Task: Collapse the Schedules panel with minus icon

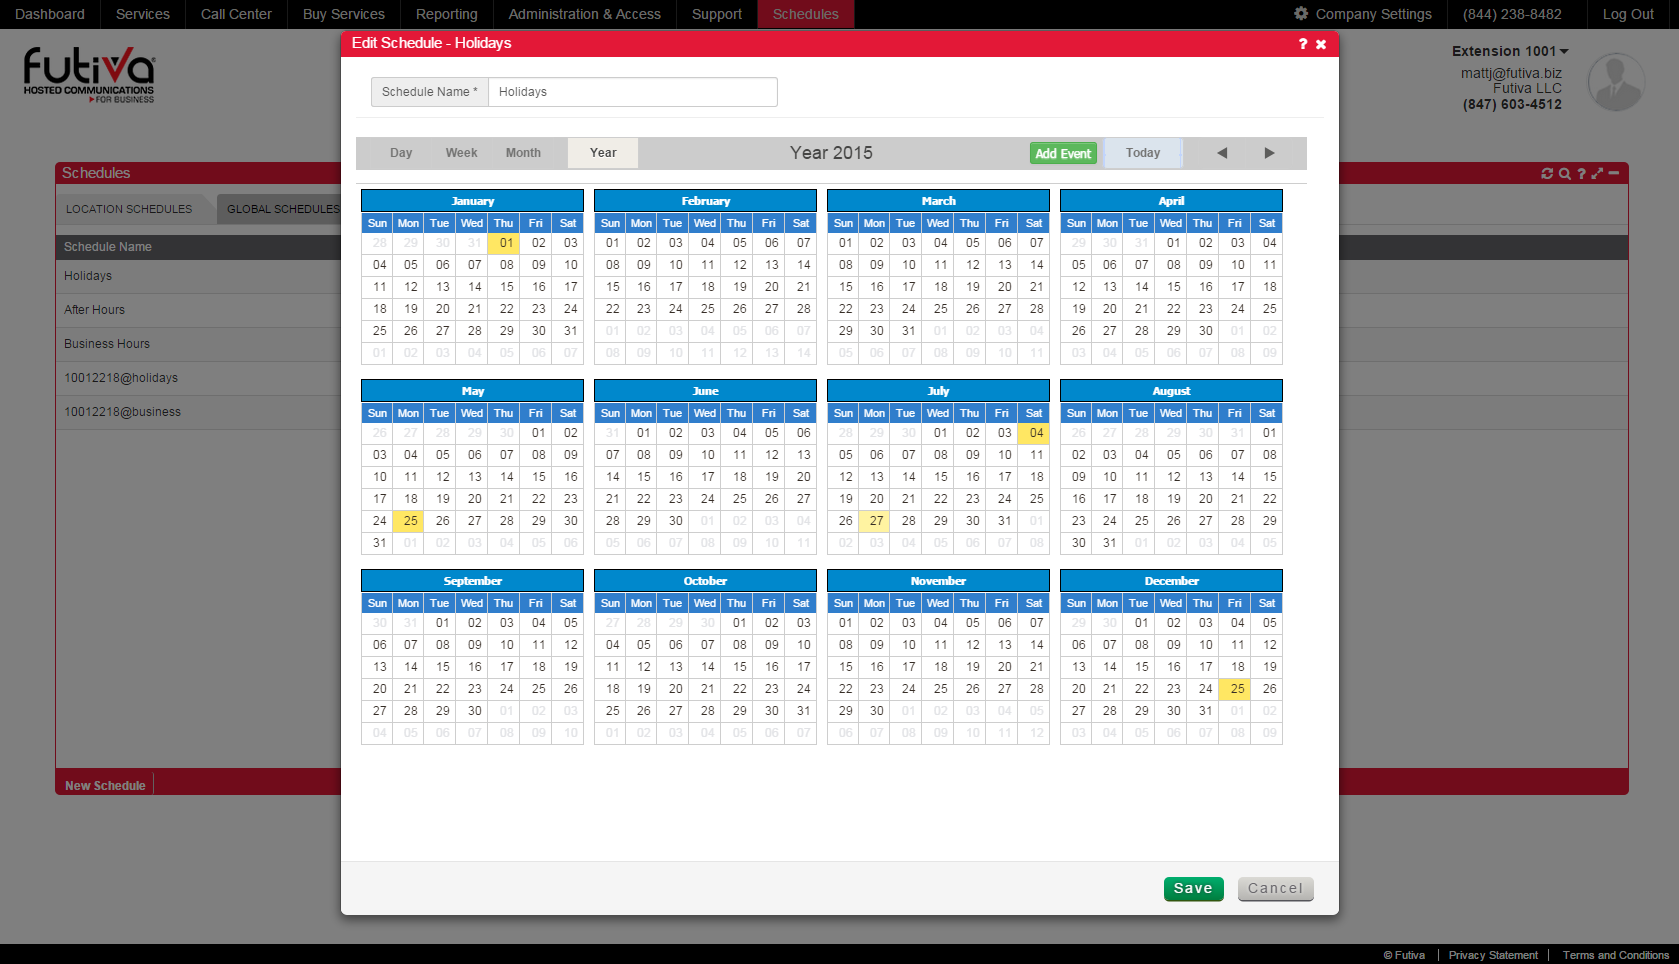Action: pyautogui.click(x=1613, y=173)
